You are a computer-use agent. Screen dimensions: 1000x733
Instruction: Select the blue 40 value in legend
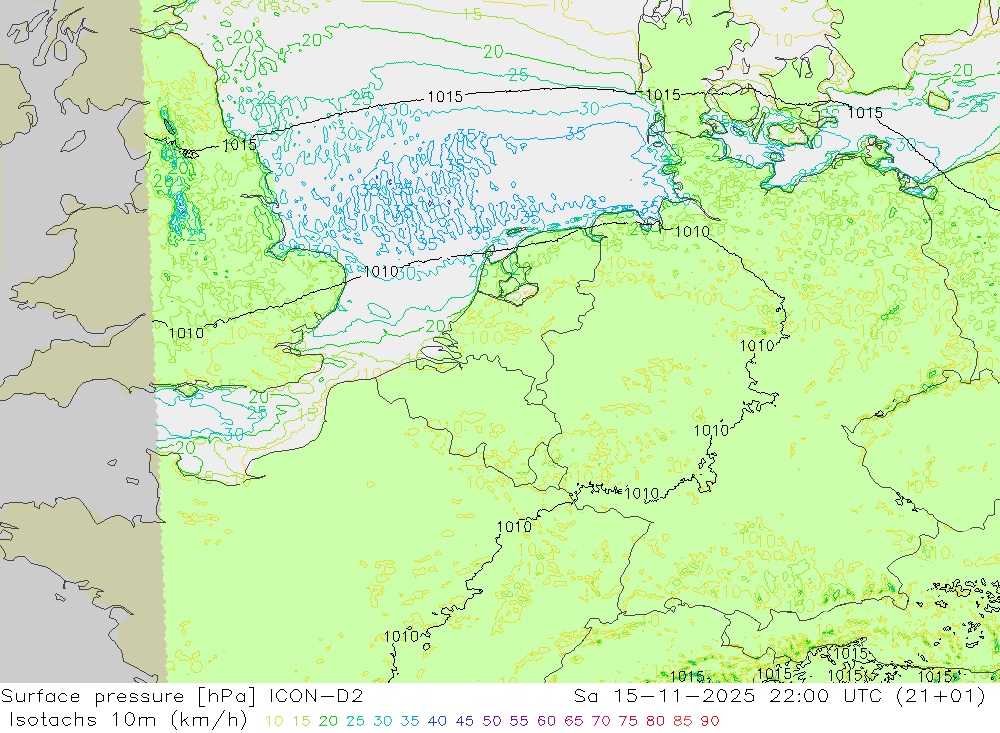click(x=437, y=721)
